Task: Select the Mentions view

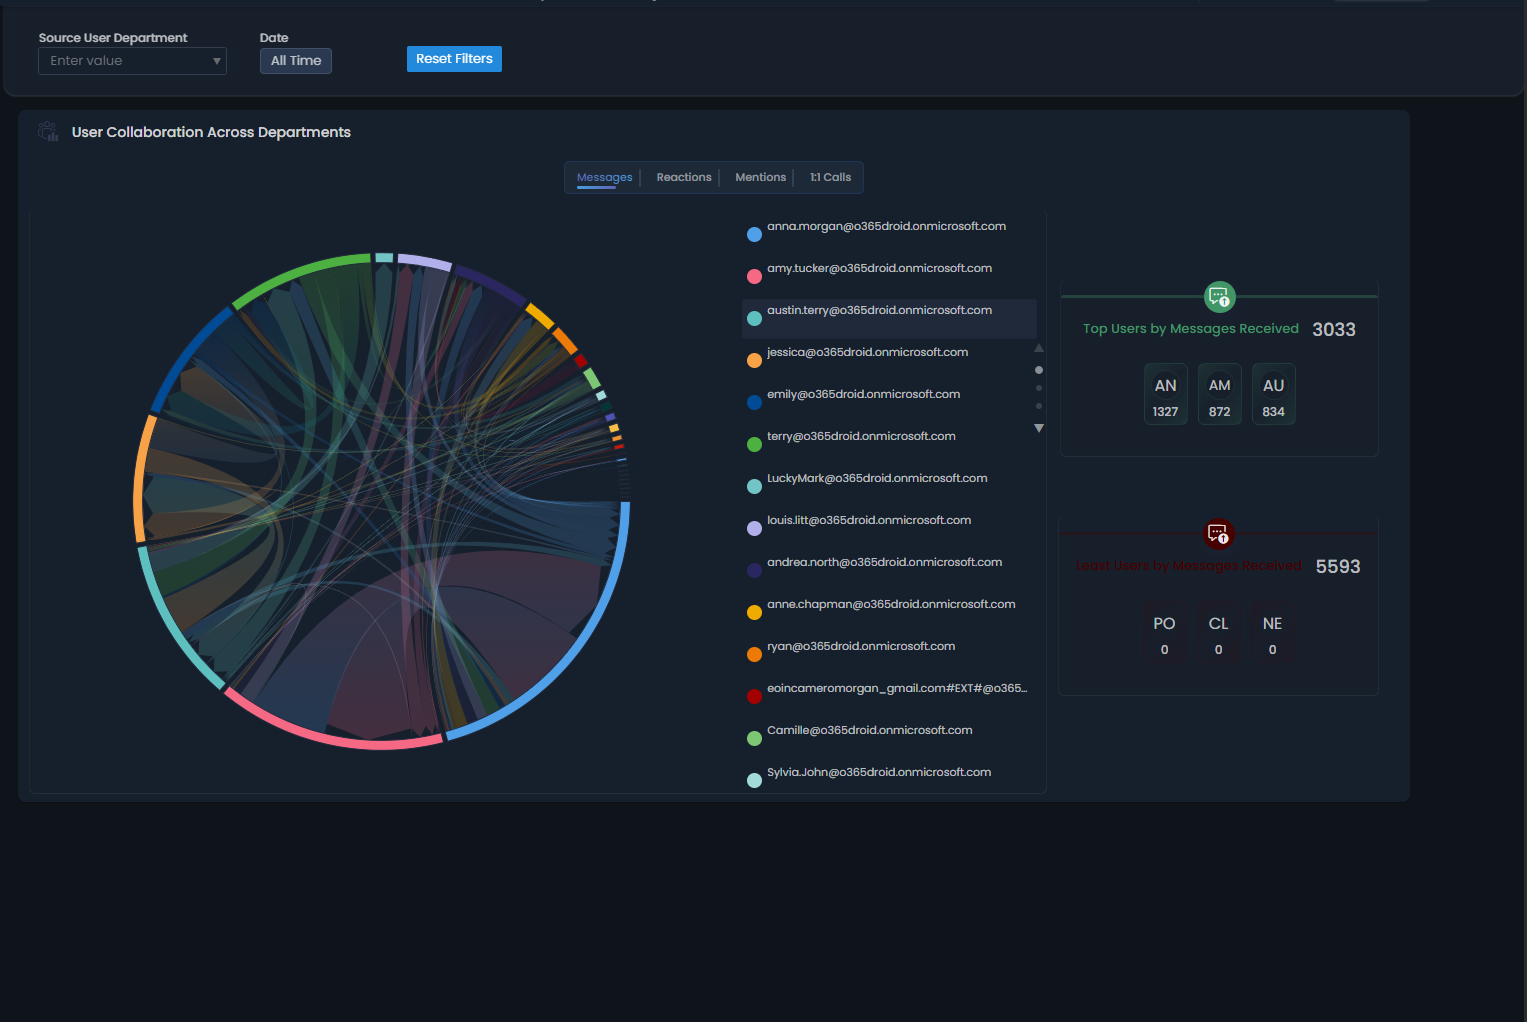Action: click(x=760, y=177)
